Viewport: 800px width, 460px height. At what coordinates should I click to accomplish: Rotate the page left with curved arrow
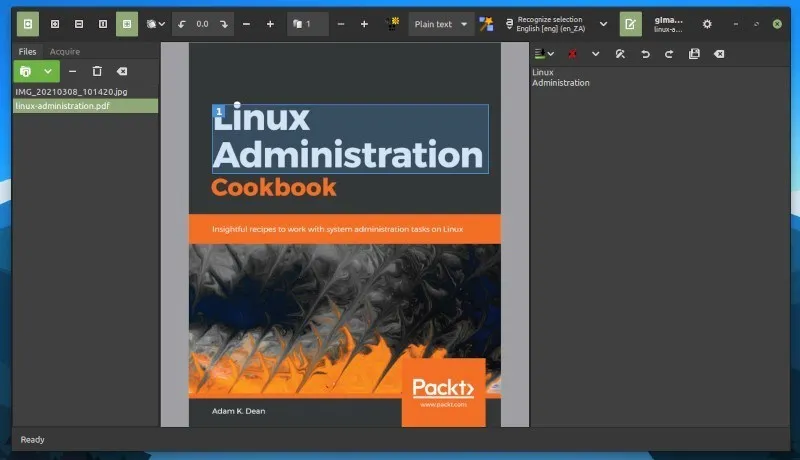pyautogui.click(x=183, y=23)
